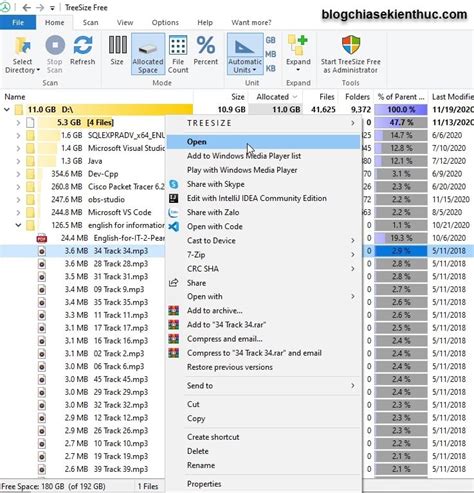Viewport: 474px width, 493px height.
Task: Click the Stop Scan icon
Action: [55, 45]
